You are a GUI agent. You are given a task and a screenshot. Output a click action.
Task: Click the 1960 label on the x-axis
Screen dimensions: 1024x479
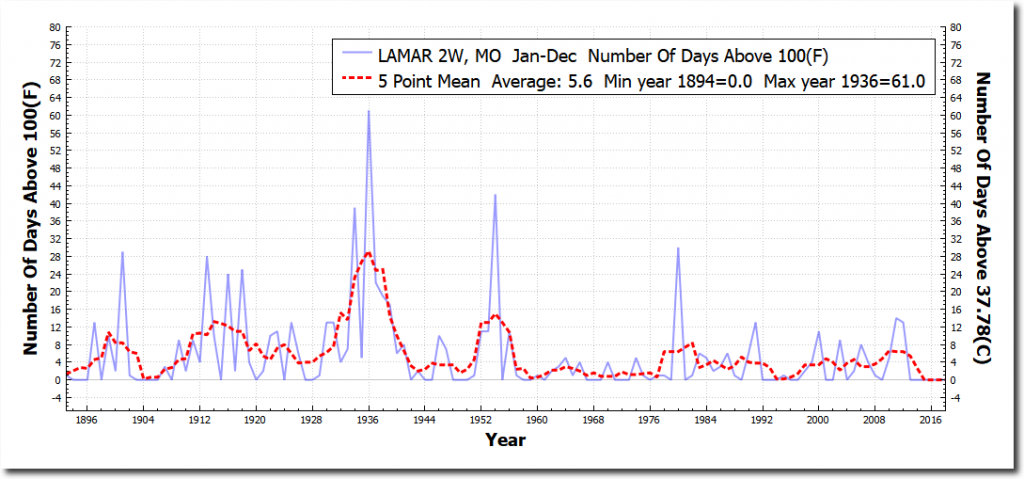pyautogui.click(x=537, y=420)
